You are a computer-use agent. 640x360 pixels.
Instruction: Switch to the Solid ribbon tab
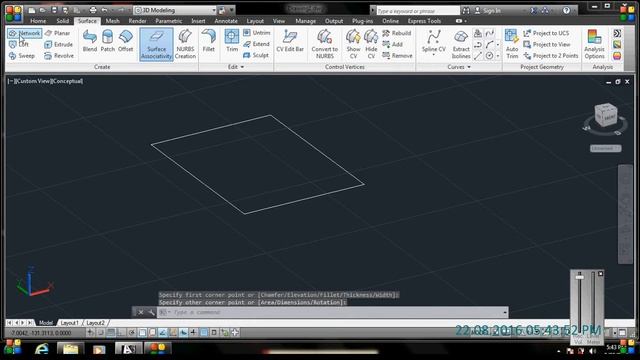coord(62,21)
